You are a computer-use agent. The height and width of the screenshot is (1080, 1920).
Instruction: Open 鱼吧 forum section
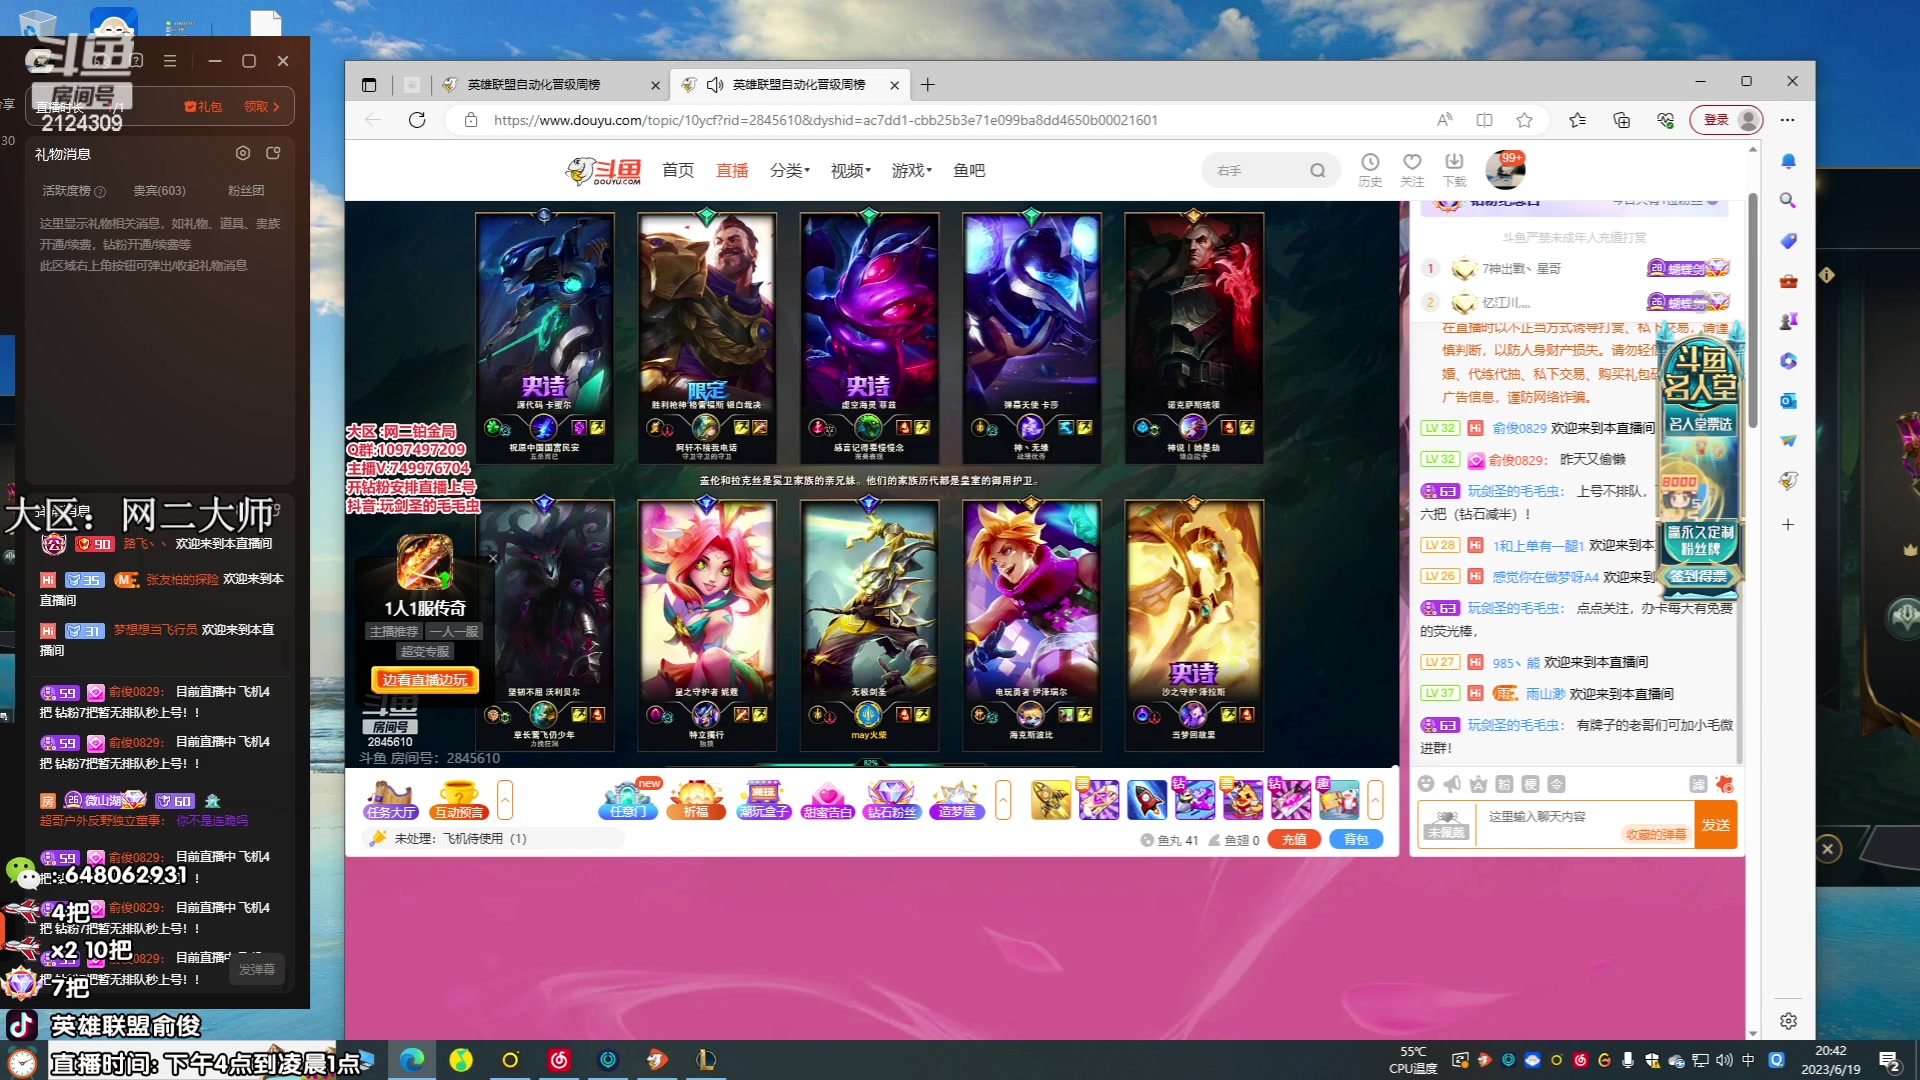[969, 171]
